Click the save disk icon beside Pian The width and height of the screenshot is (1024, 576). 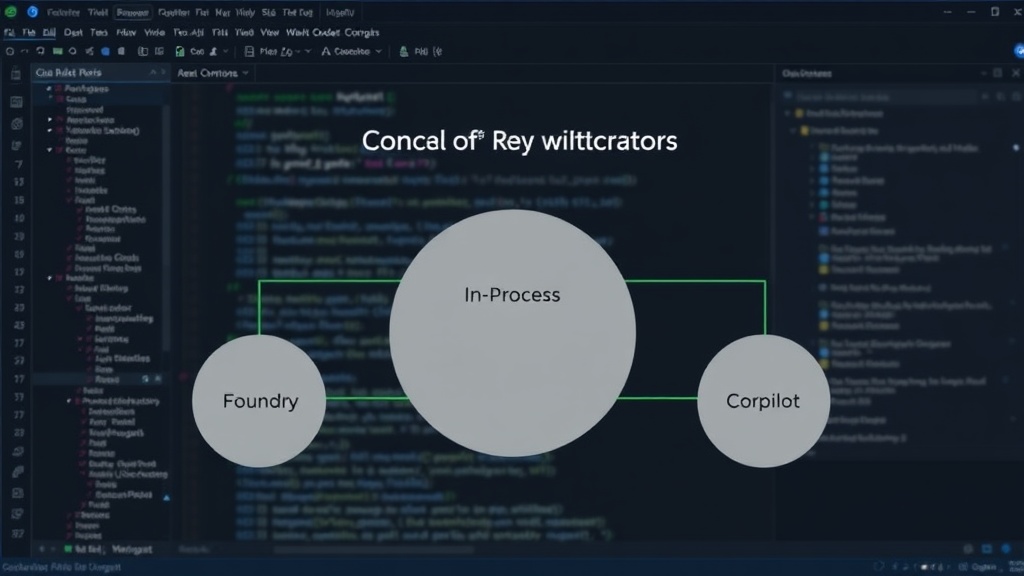click(249, 51)
